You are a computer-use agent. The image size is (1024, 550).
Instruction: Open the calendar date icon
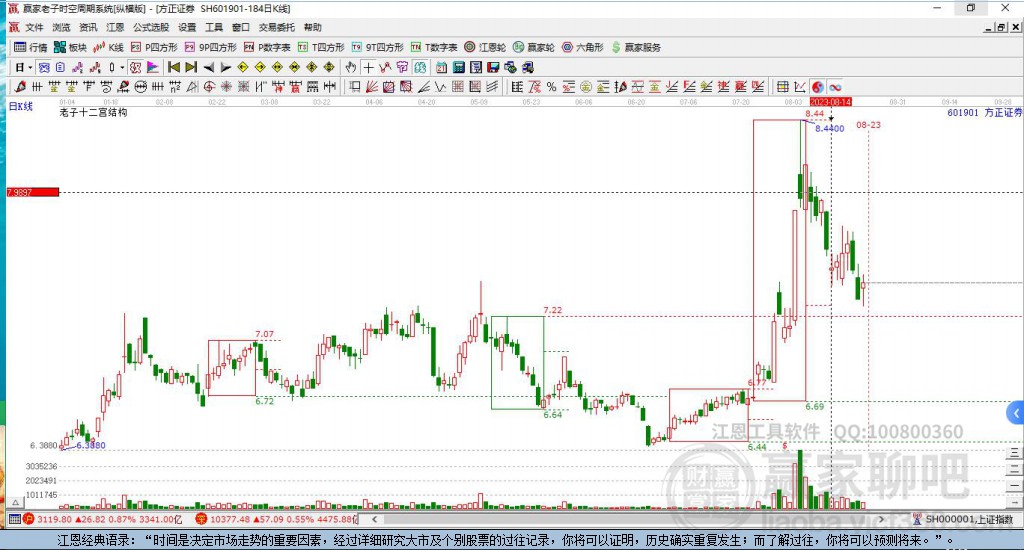(441, 67)
